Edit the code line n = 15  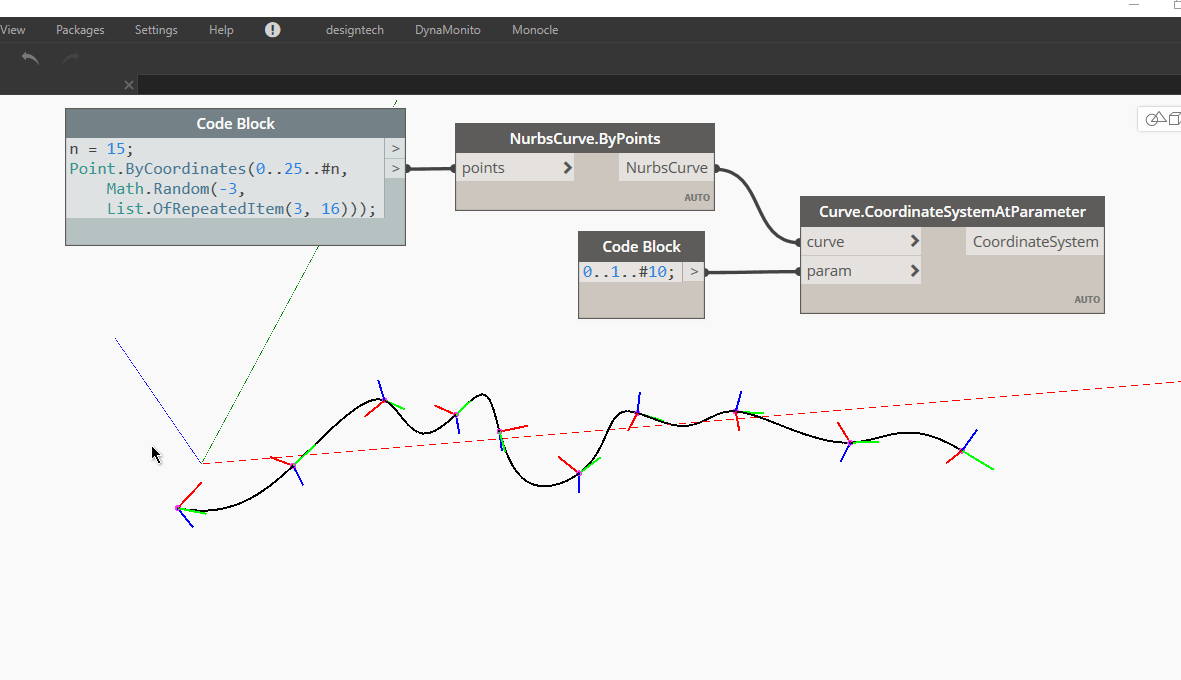pyautogui.click(x=101, y=149)
